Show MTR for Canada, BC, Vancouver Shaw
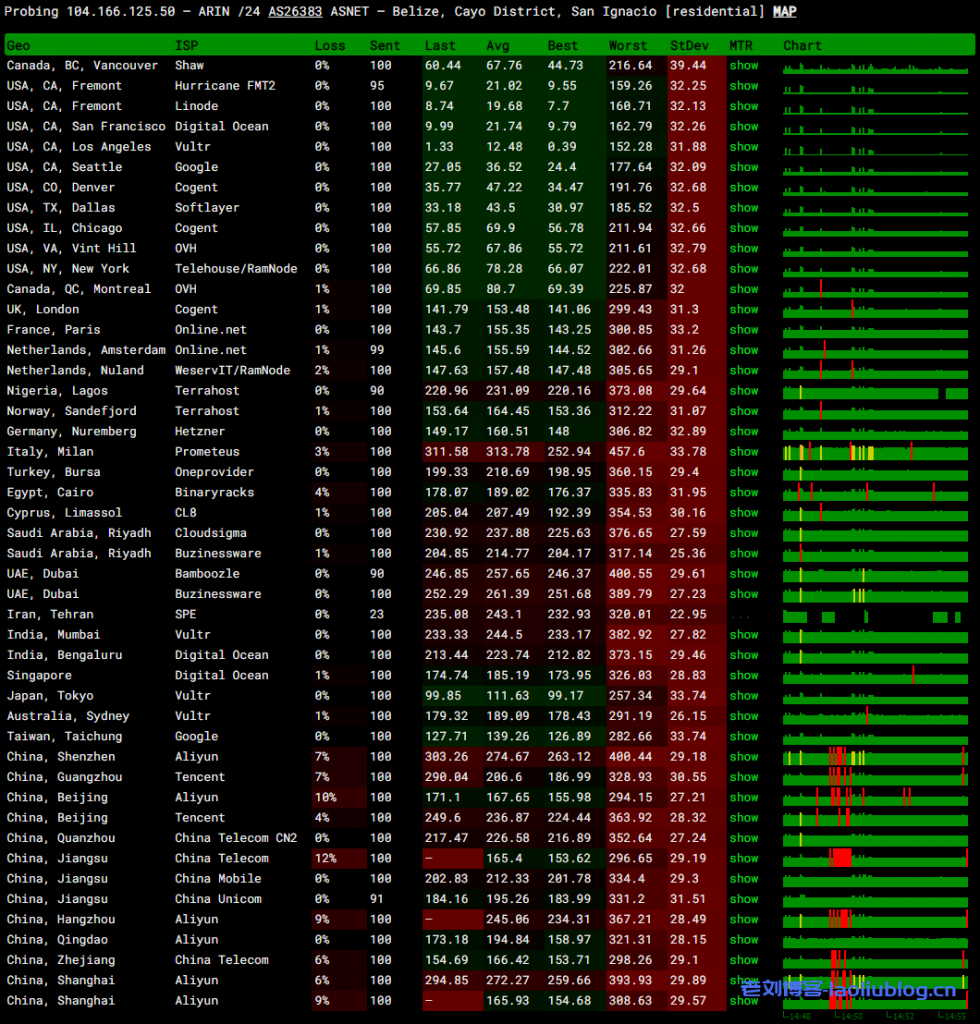 tap(743, 65)
